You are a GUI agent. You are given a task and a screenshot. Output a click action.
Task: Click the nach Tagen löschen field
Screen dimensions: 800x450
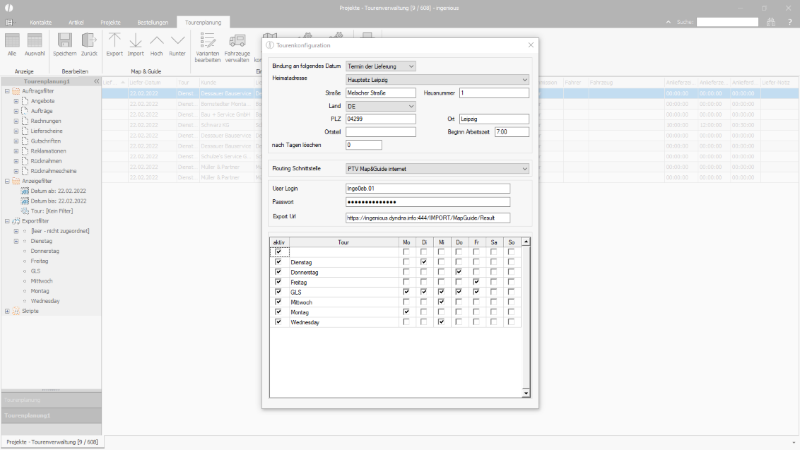point(364,145)
